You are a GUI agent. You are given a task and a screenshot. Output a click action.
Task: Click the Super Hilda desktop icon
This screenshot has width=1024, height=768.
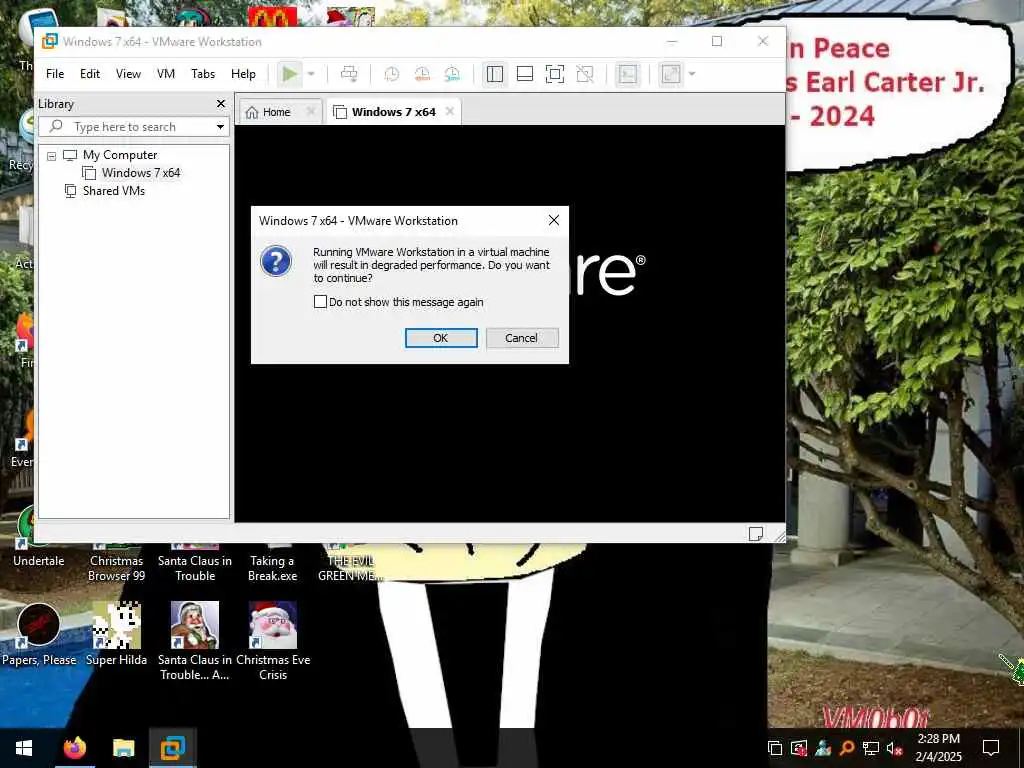(x=116, y=635)
